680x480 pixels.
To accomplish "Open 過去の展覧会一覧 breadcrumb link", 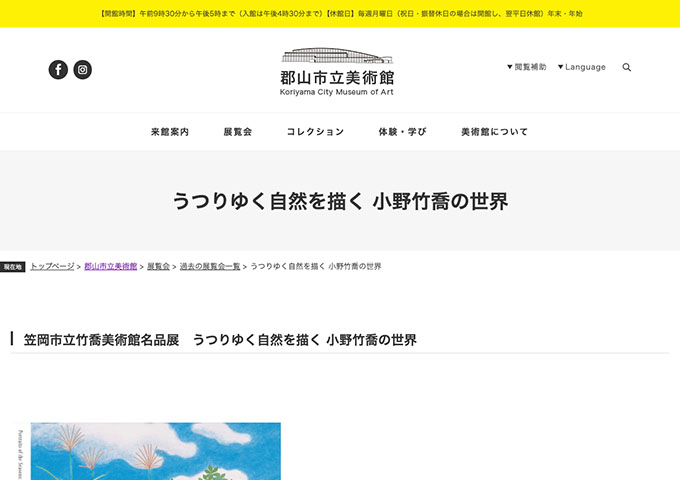I will (x=210, y=266).
